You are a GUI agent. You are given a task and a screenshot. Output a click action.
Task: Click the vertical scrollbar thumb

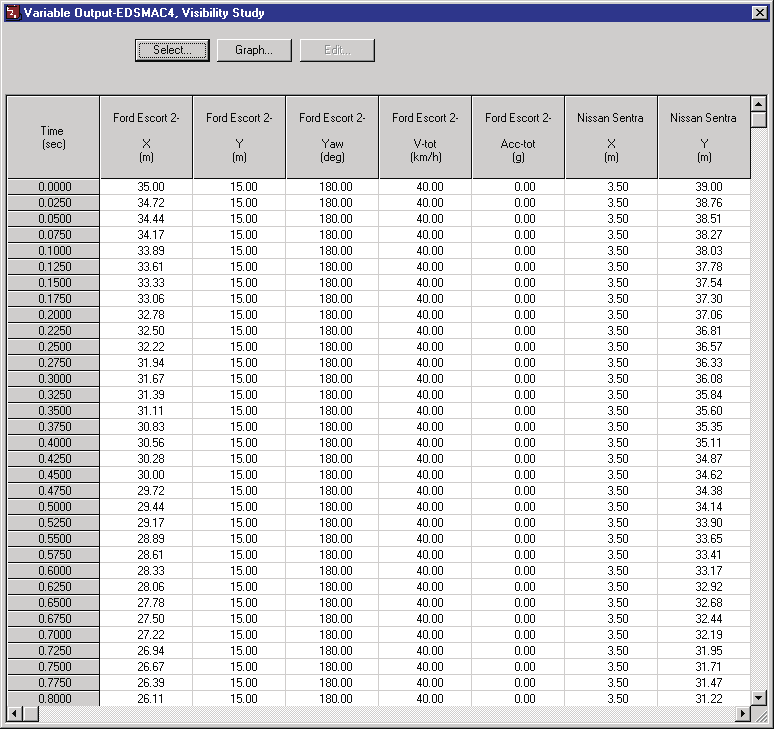point(758,119)
